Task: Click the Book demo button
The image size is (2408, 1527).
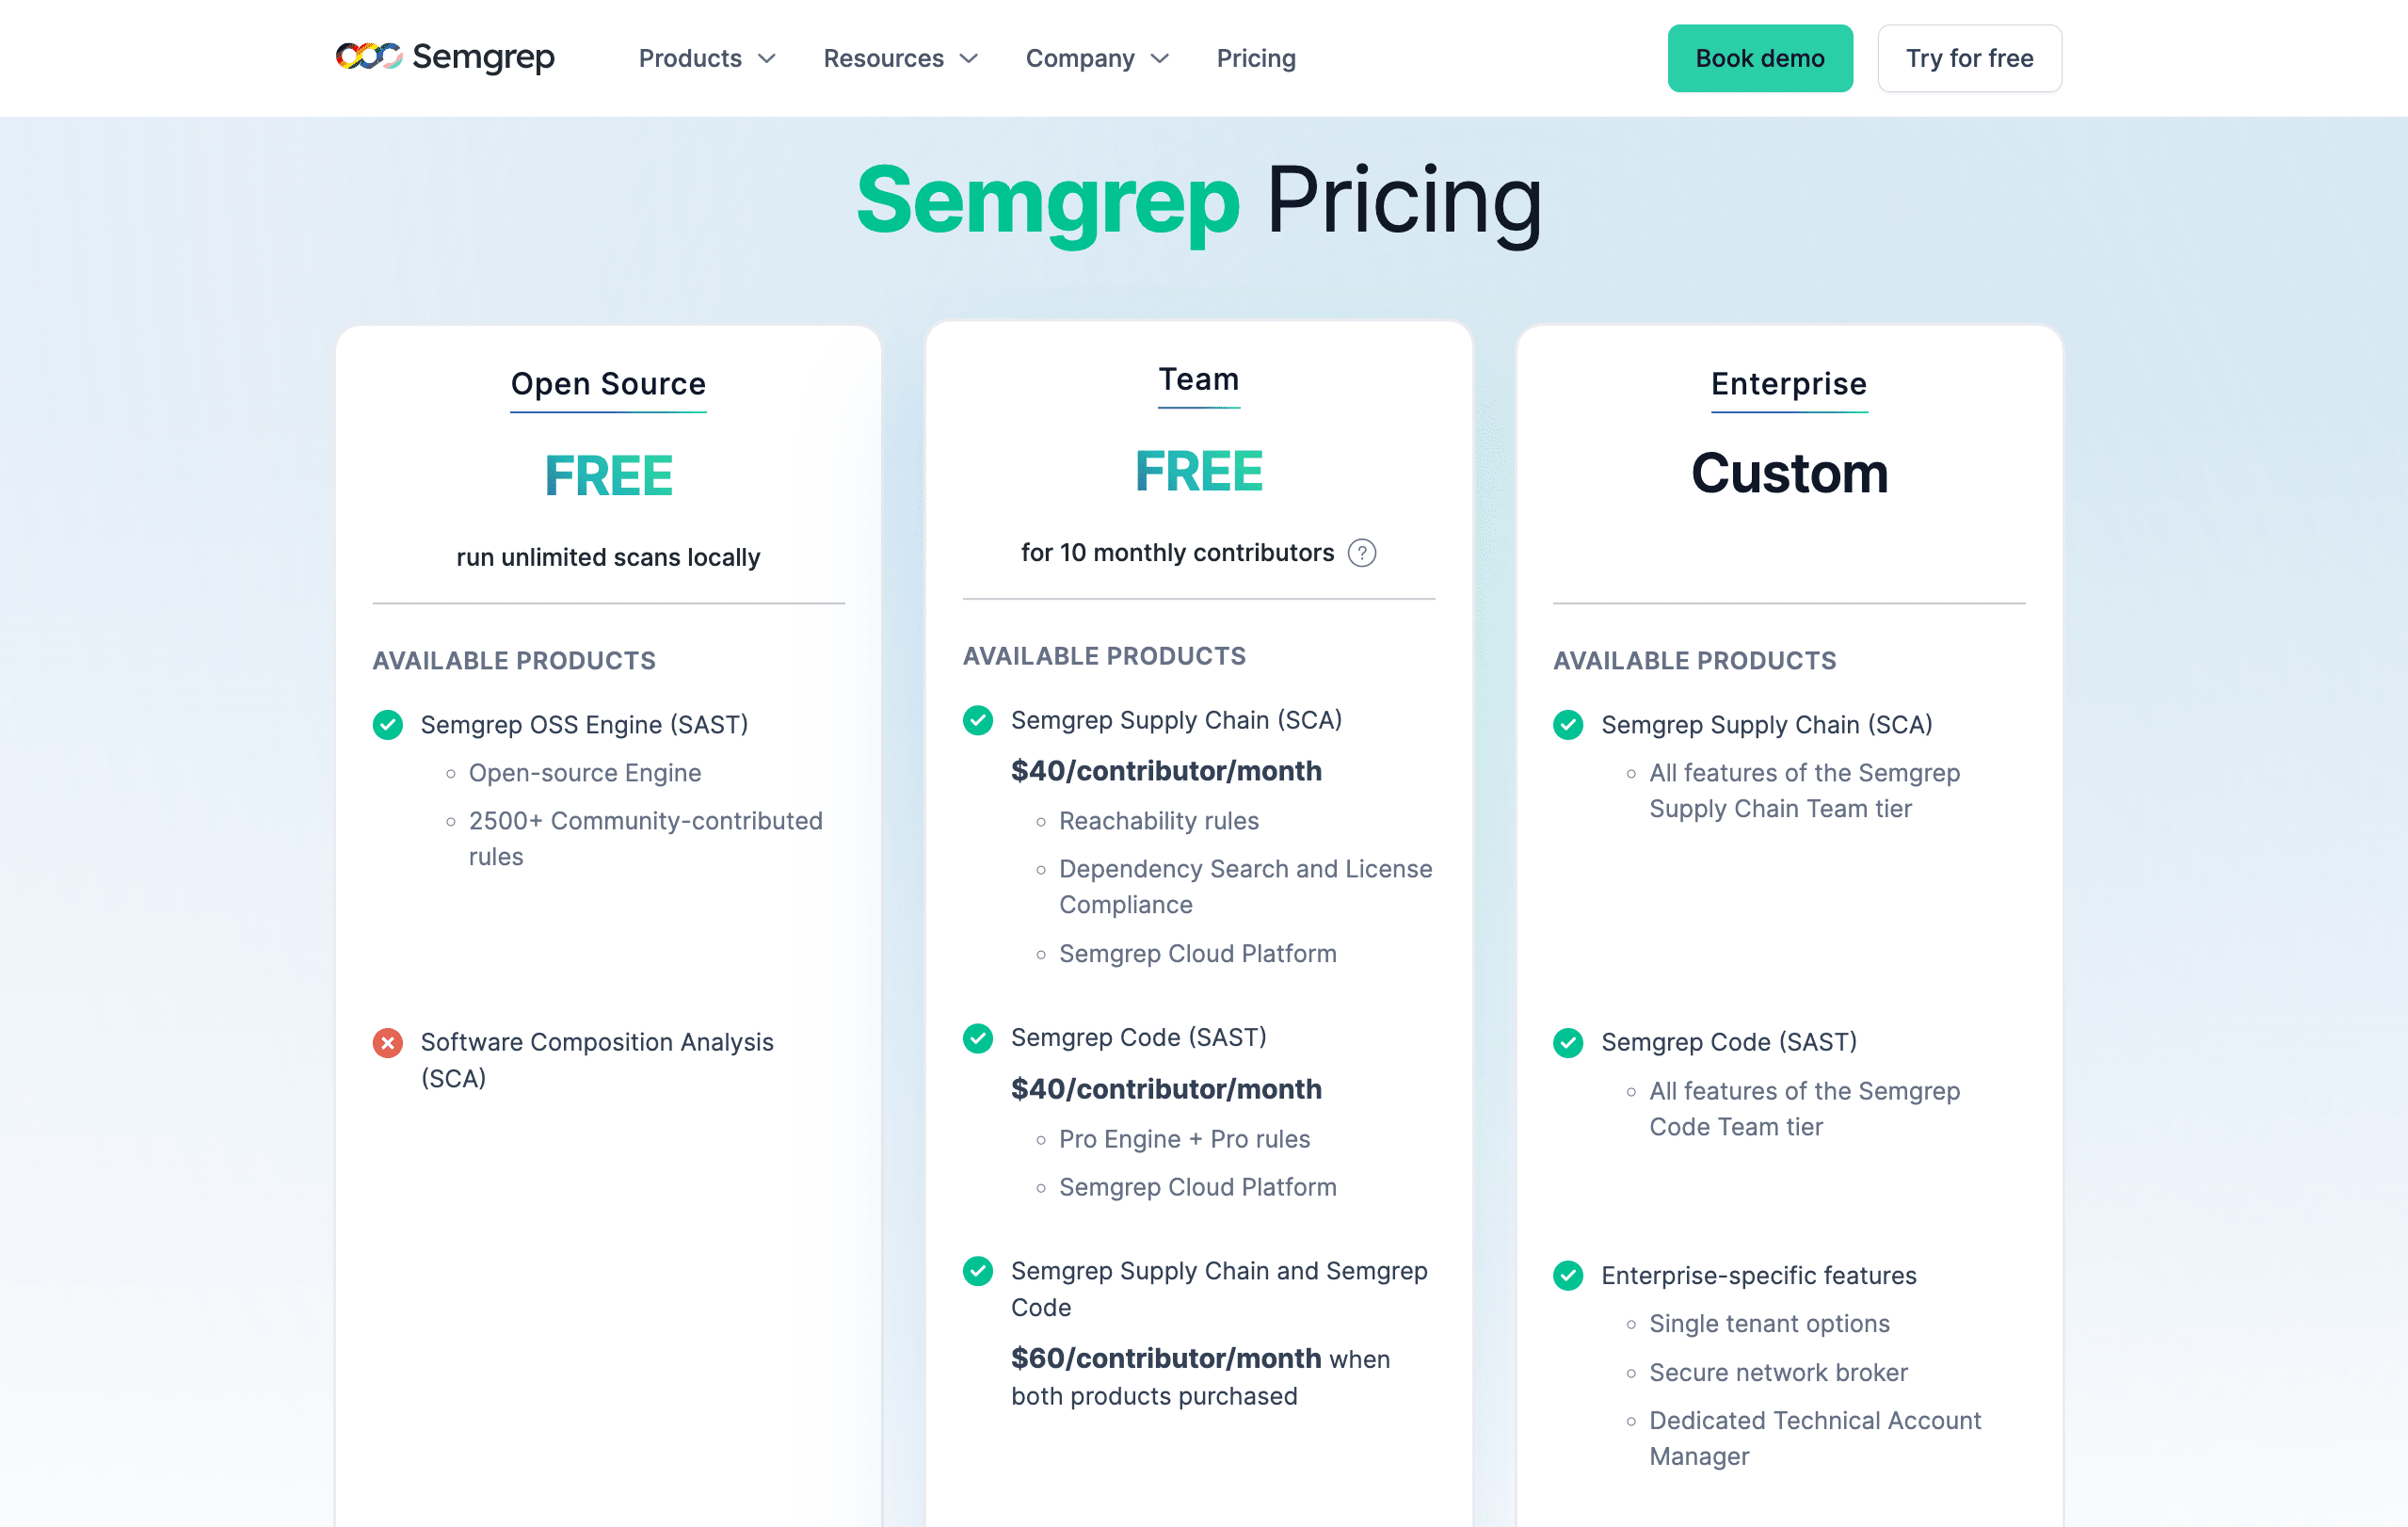Action: tap(1759, 58)
